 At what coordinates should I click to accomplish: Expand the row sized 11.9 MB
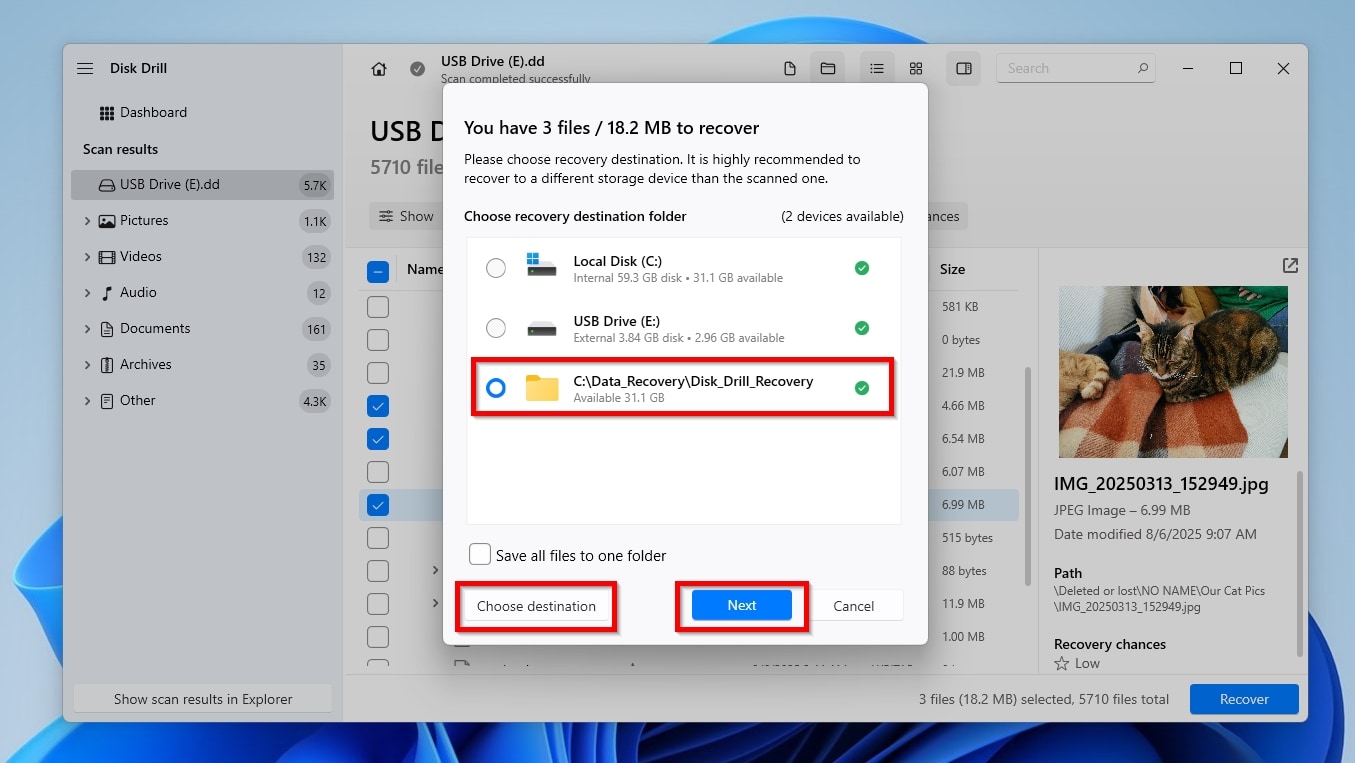tap(435, 604)
